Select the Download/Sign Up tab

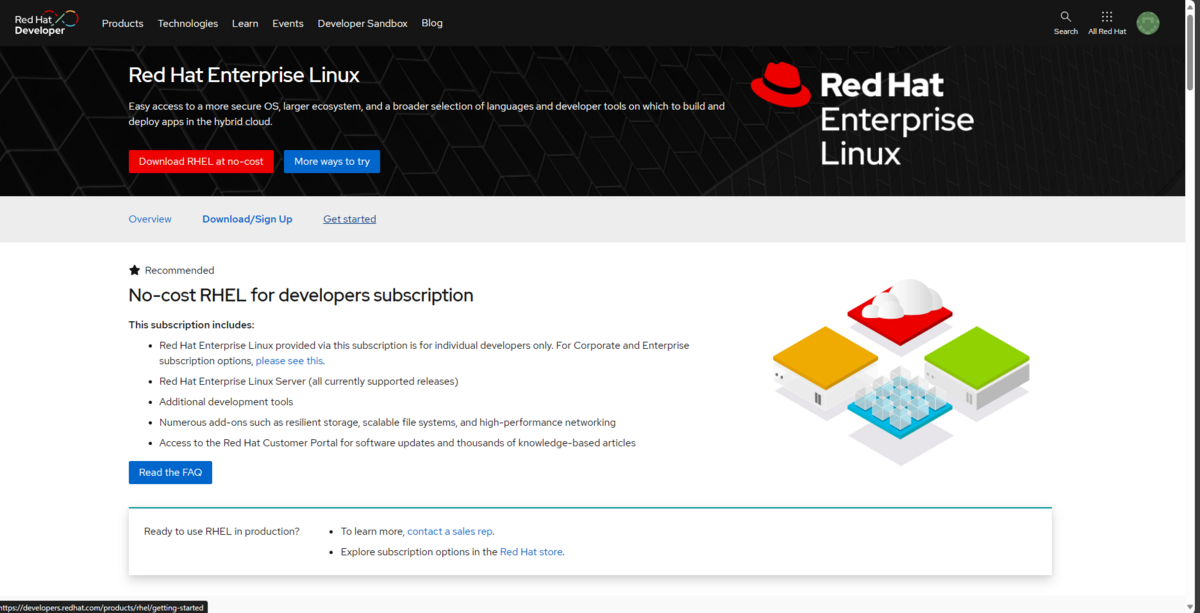pos(247,219)
